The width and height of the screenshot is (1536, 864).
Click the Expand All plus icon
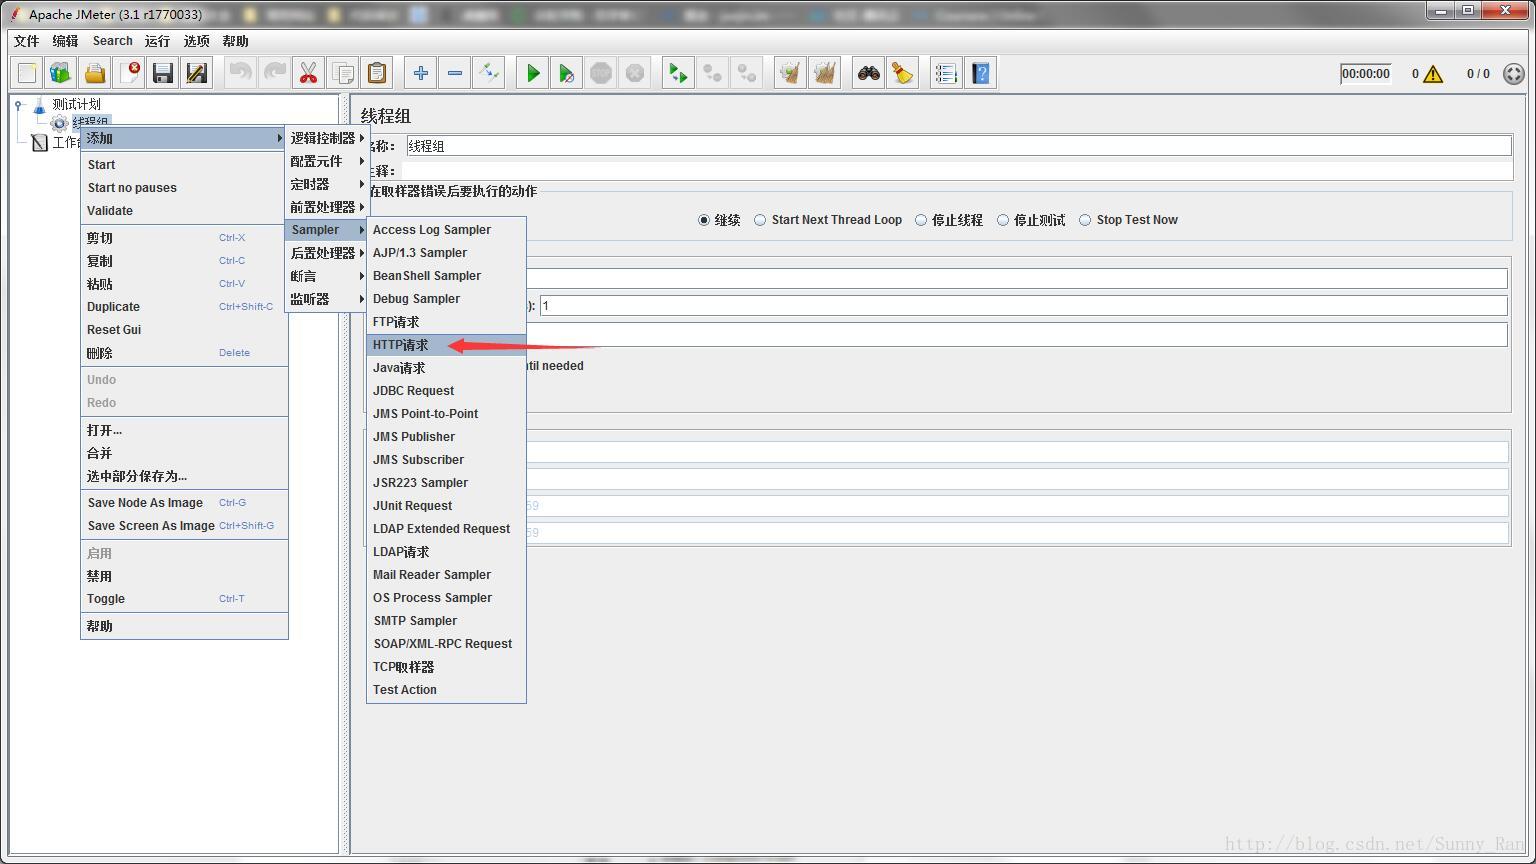coord(421,73)
